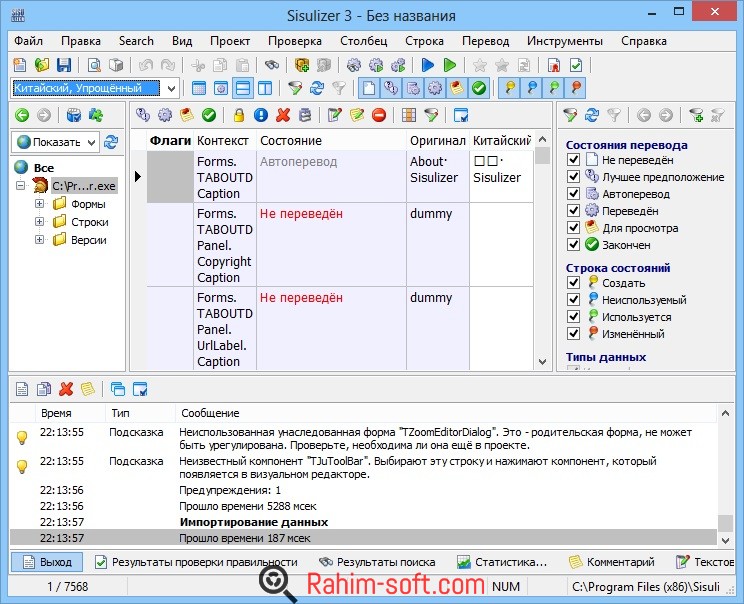744x604 pixels.
Task: Click down arrow of grid scrollbar
Action: click(542, 362)
